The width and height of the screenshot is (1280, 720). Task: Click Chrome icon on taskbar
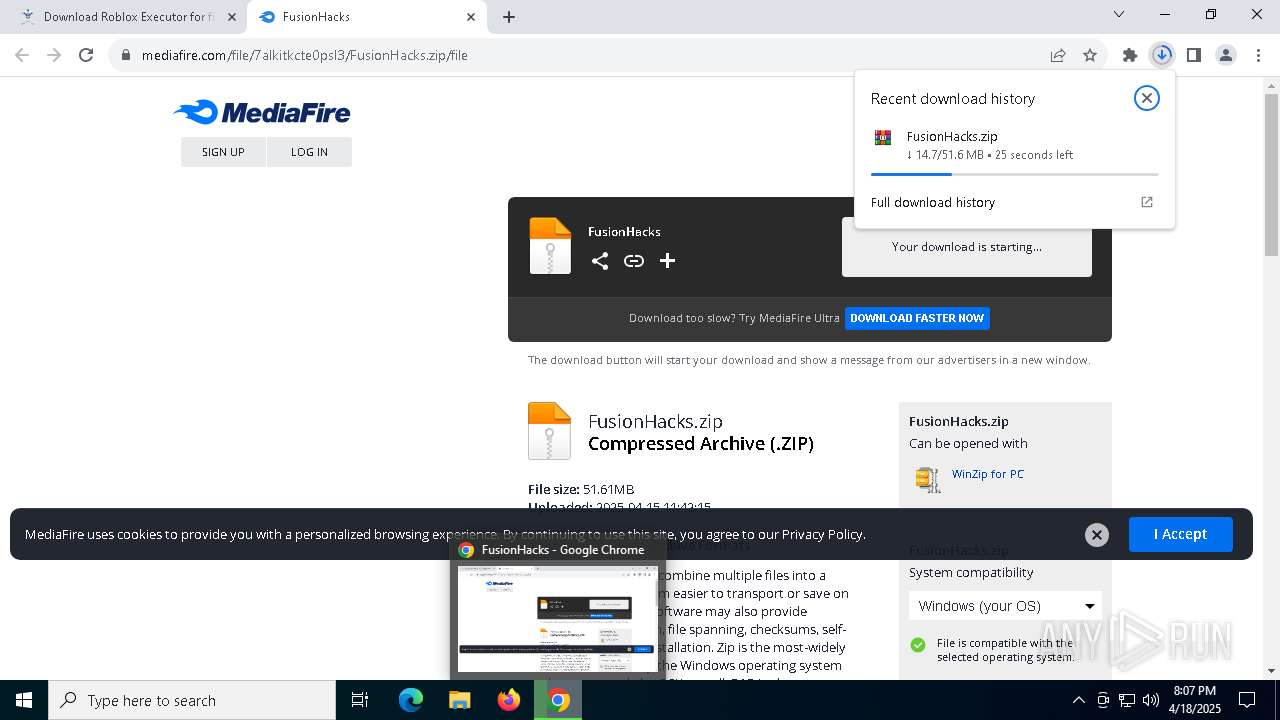click(x=559, y=700)
